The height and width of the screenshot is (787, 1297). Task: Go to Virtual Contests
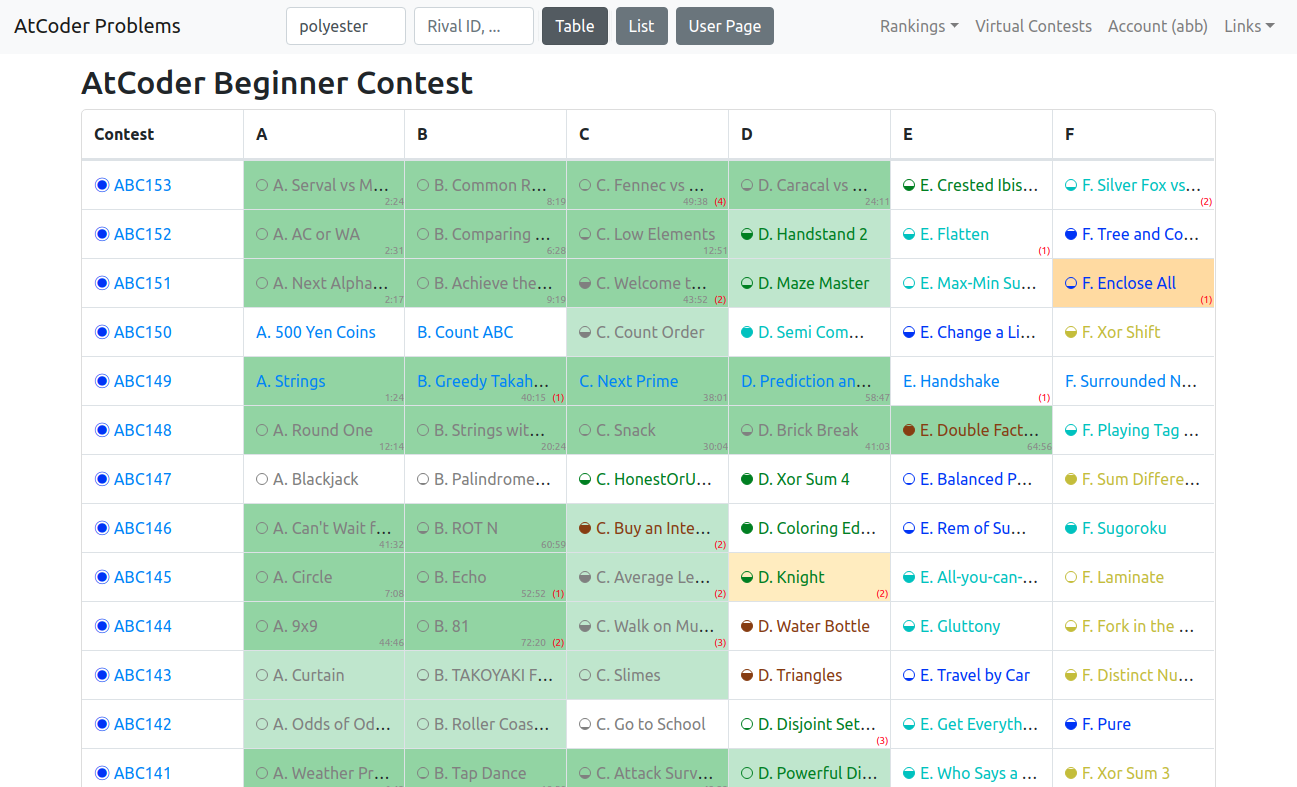click(1033, 26)
